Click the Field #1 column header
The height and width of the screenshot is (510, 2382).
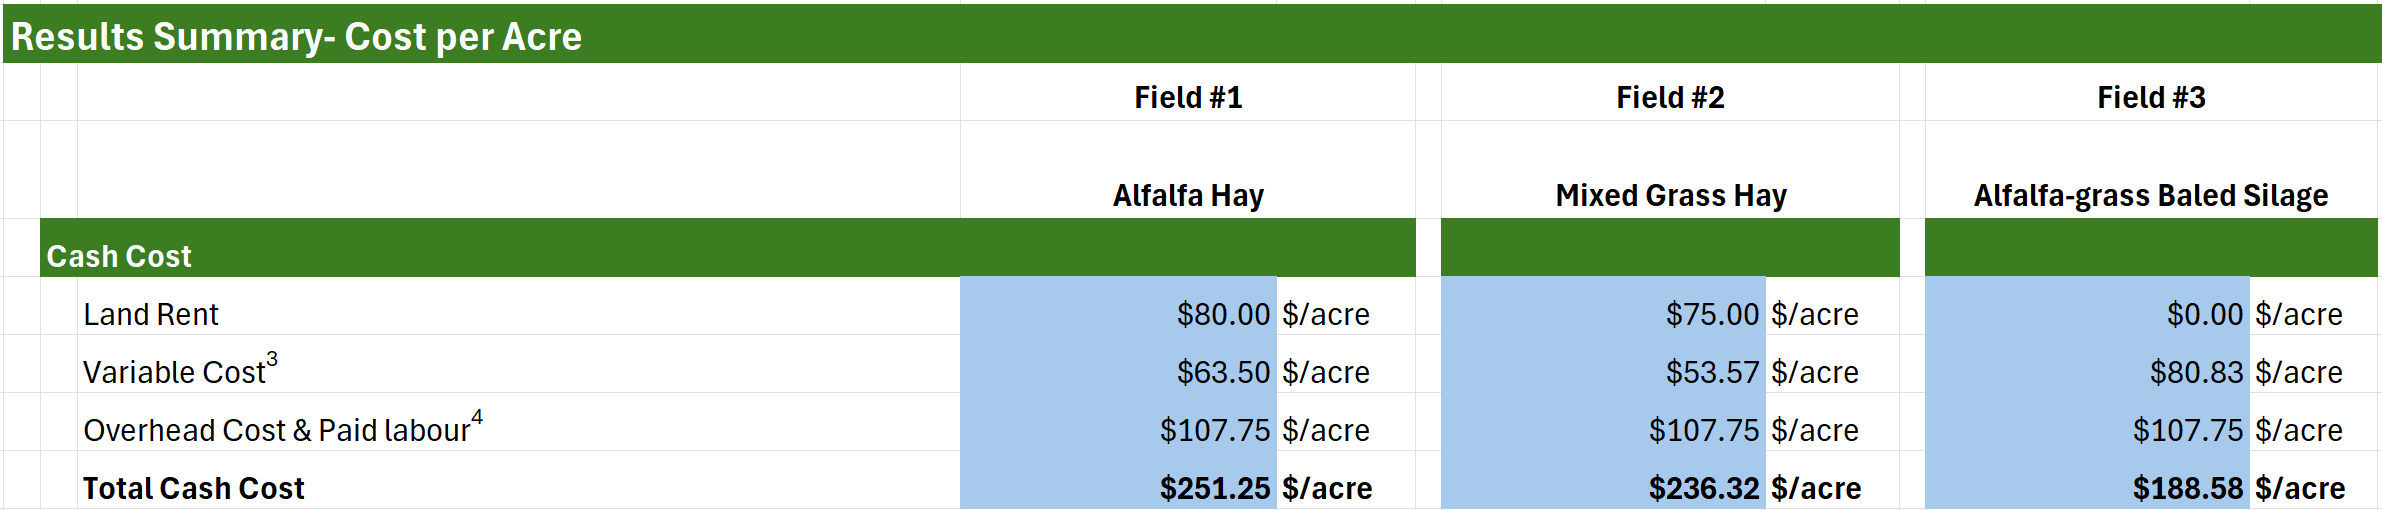1188,97
